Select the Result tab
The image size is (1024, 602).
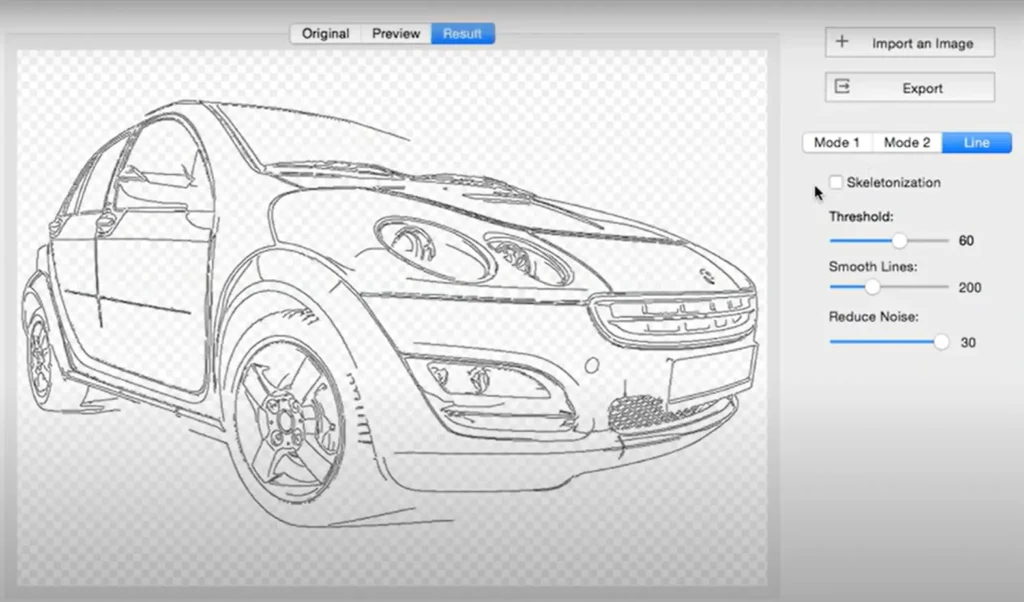[461, 33]
